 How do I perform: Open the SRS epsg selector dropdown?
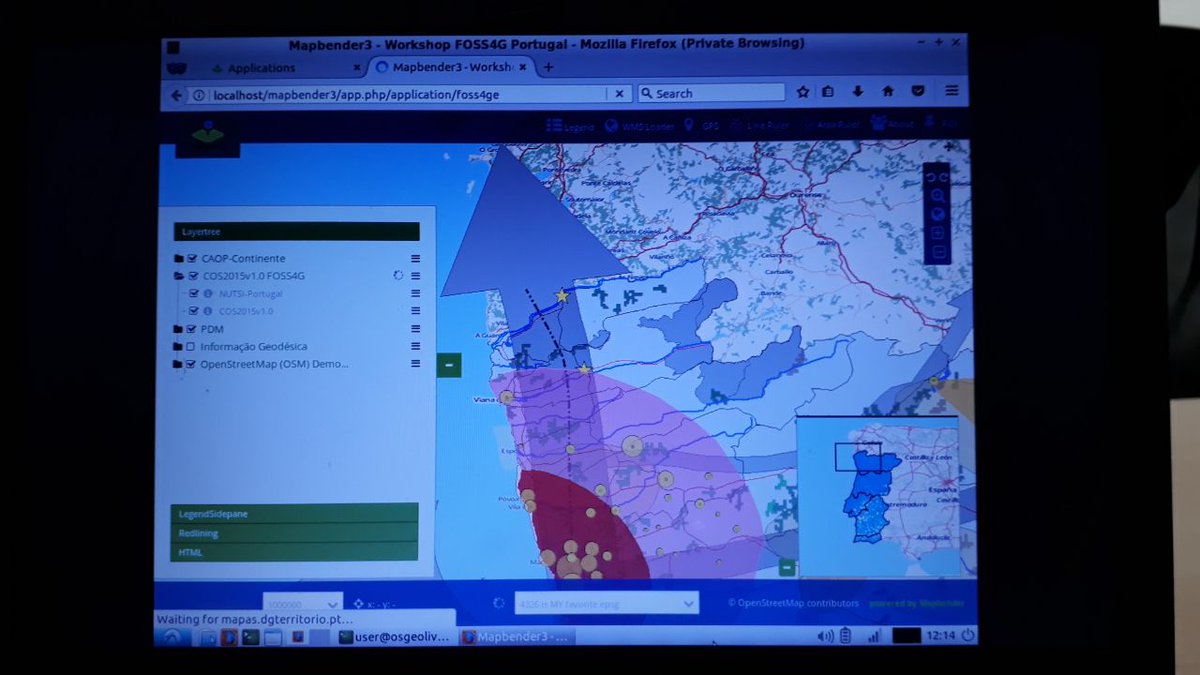click(606, 603)
